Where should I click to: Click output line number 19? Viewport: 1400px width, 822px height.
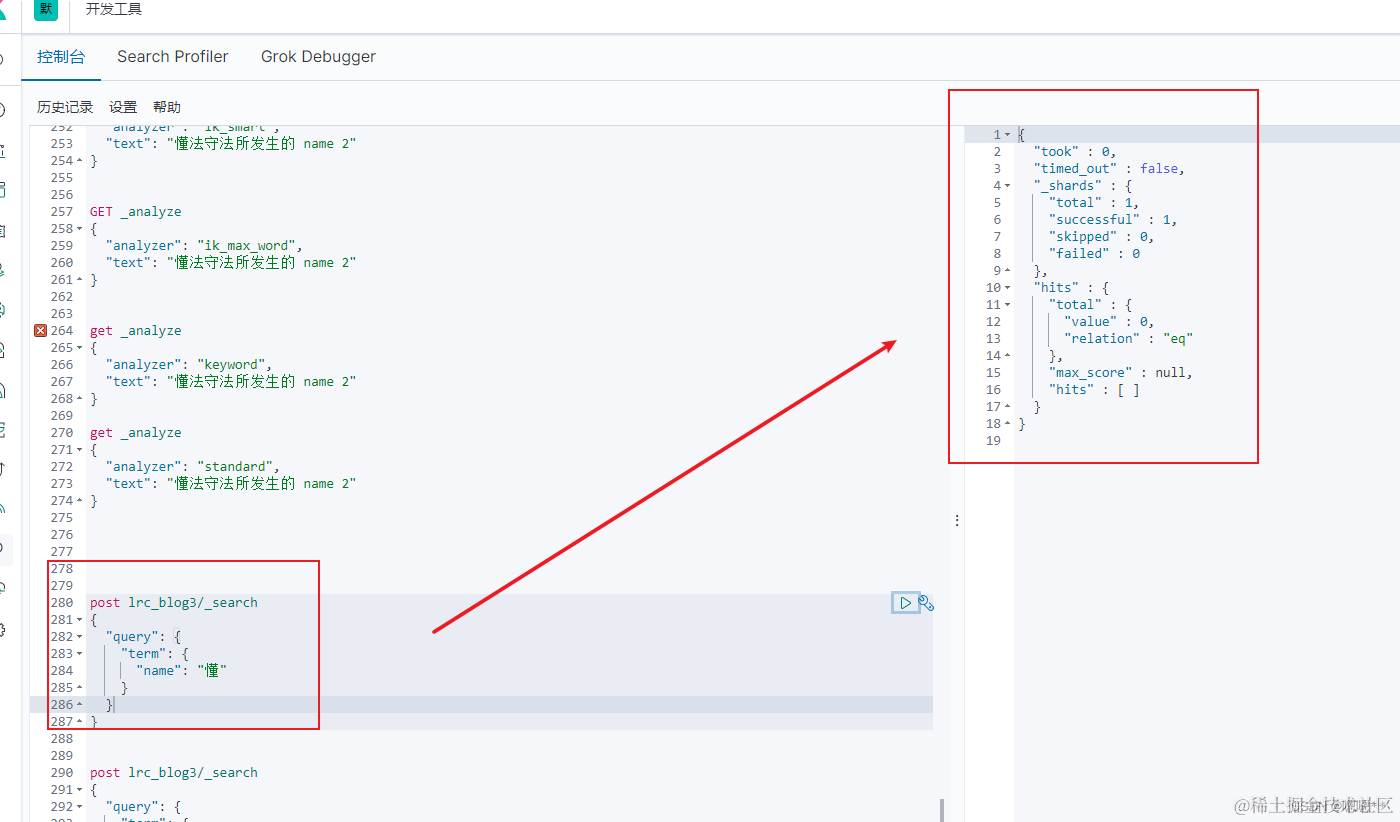[x=993, y=441]
